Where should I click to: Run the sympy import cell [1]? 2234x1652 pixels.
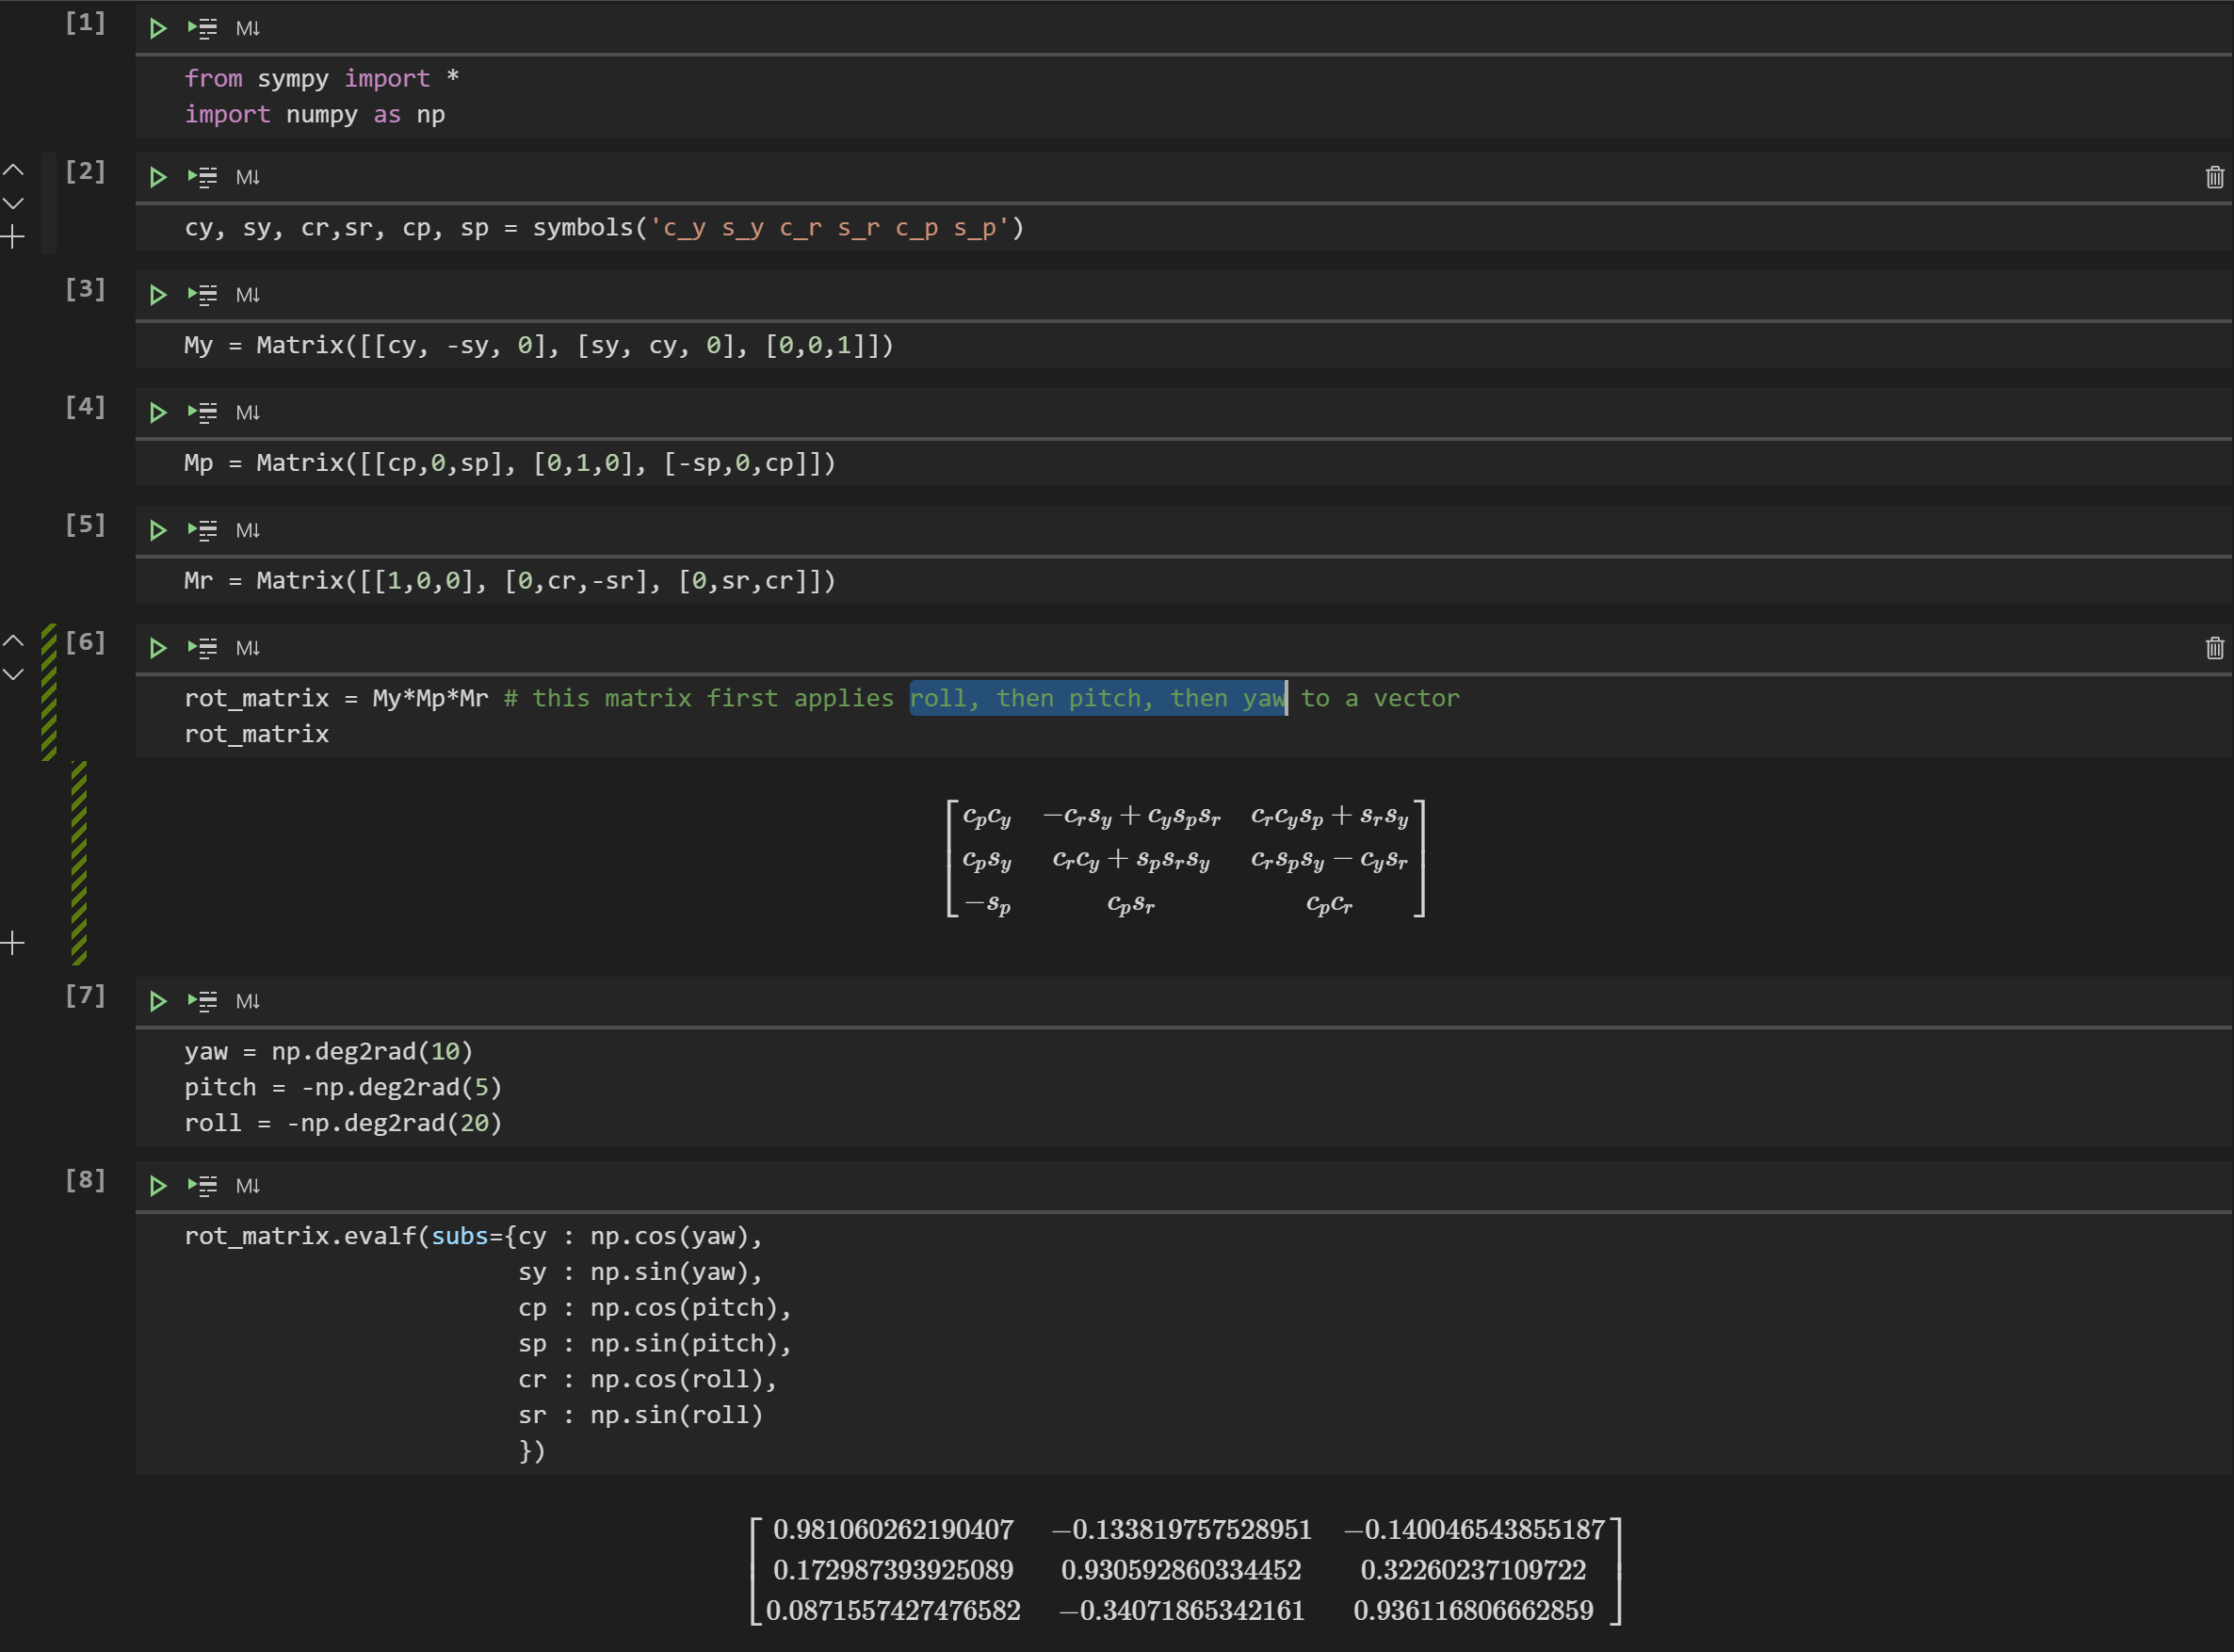[x=157, y=28]
